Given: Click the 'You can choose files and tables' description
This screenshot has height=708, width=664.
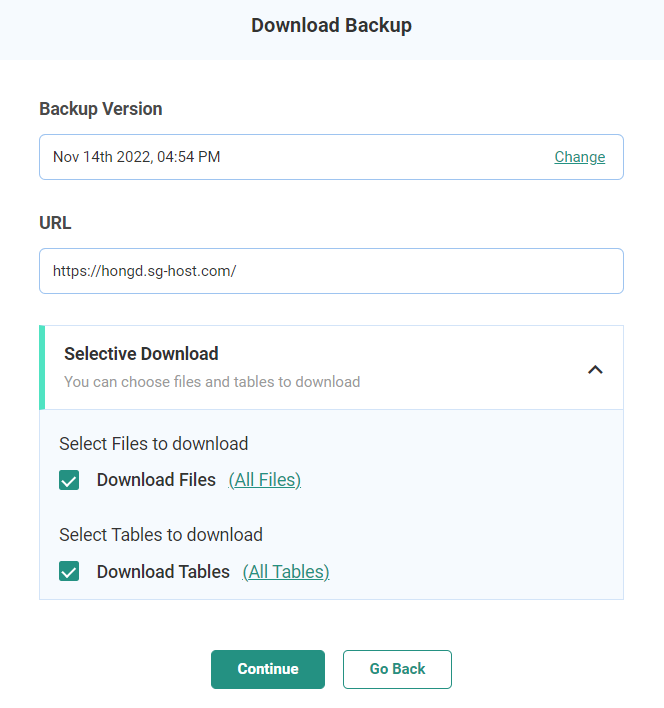Looking at the screenshot, I should pyautogui.click(x=212, y=382).
